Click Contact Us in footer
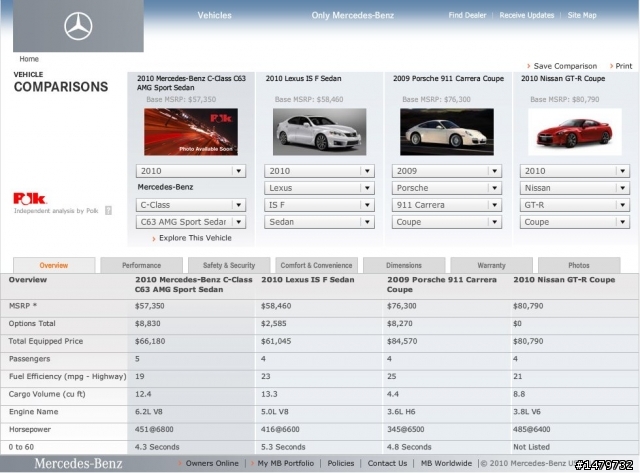The width and height of the screenshot is (640, 473). pyautogui.click(x=387, y=464)
